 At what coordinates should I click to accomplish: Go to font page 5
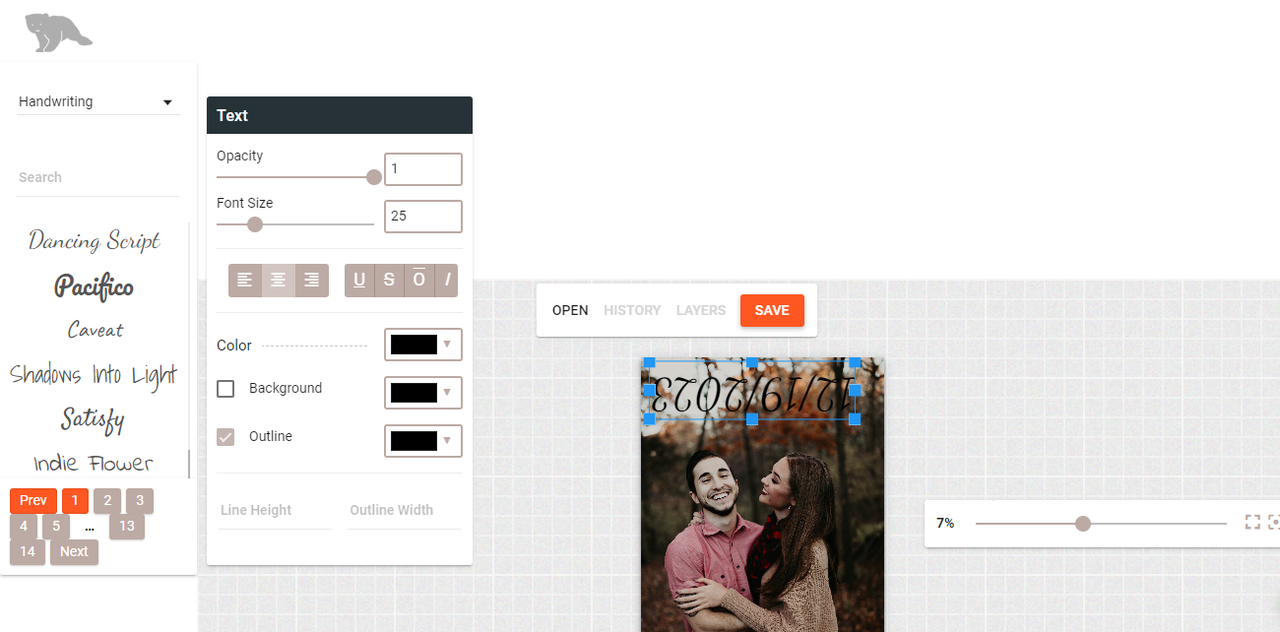56,526
